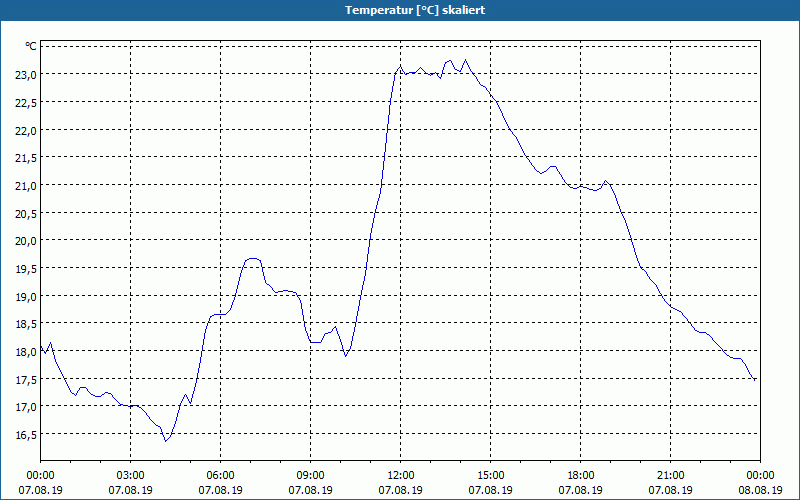Click the 20,0 y-axis tick label
The image size is (800, 500).
24,241
